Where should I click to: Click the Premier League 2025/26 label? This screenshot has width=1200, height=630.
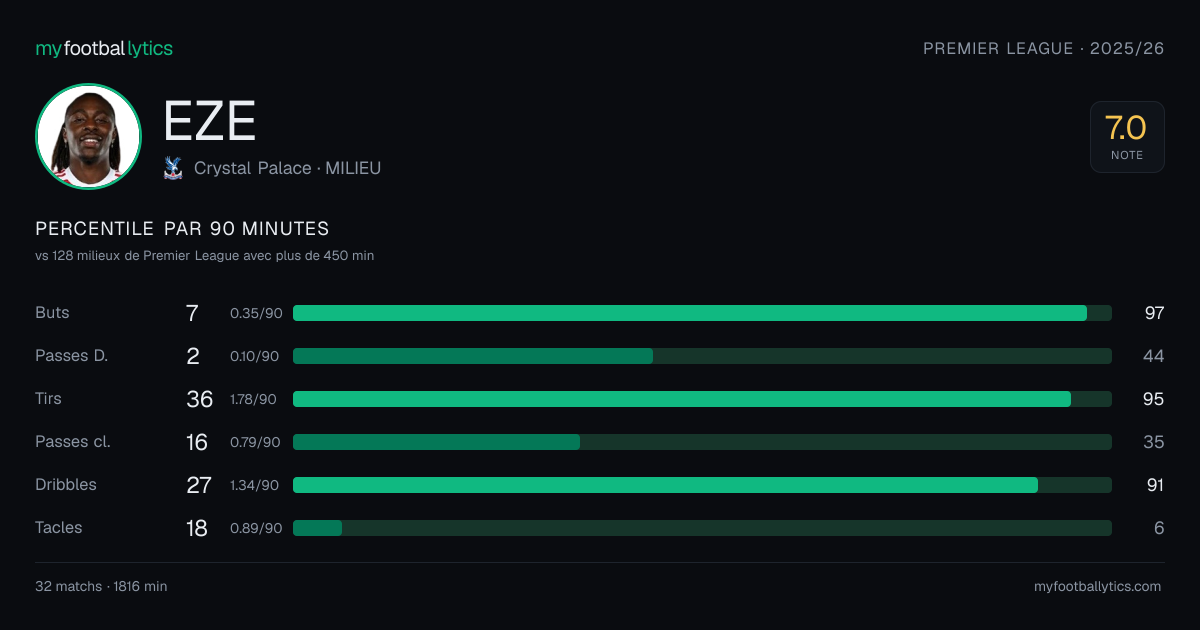(x=1044, y=48)
